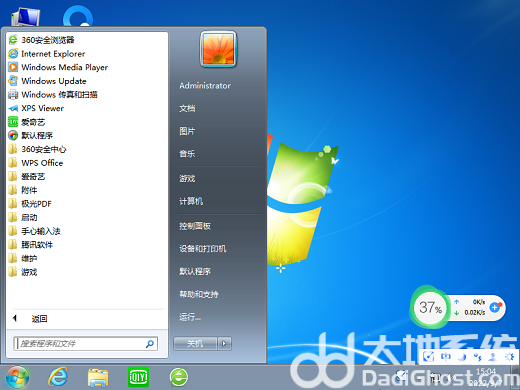
Task: Open 计算机 from the right pane
Action: (191, 201)
